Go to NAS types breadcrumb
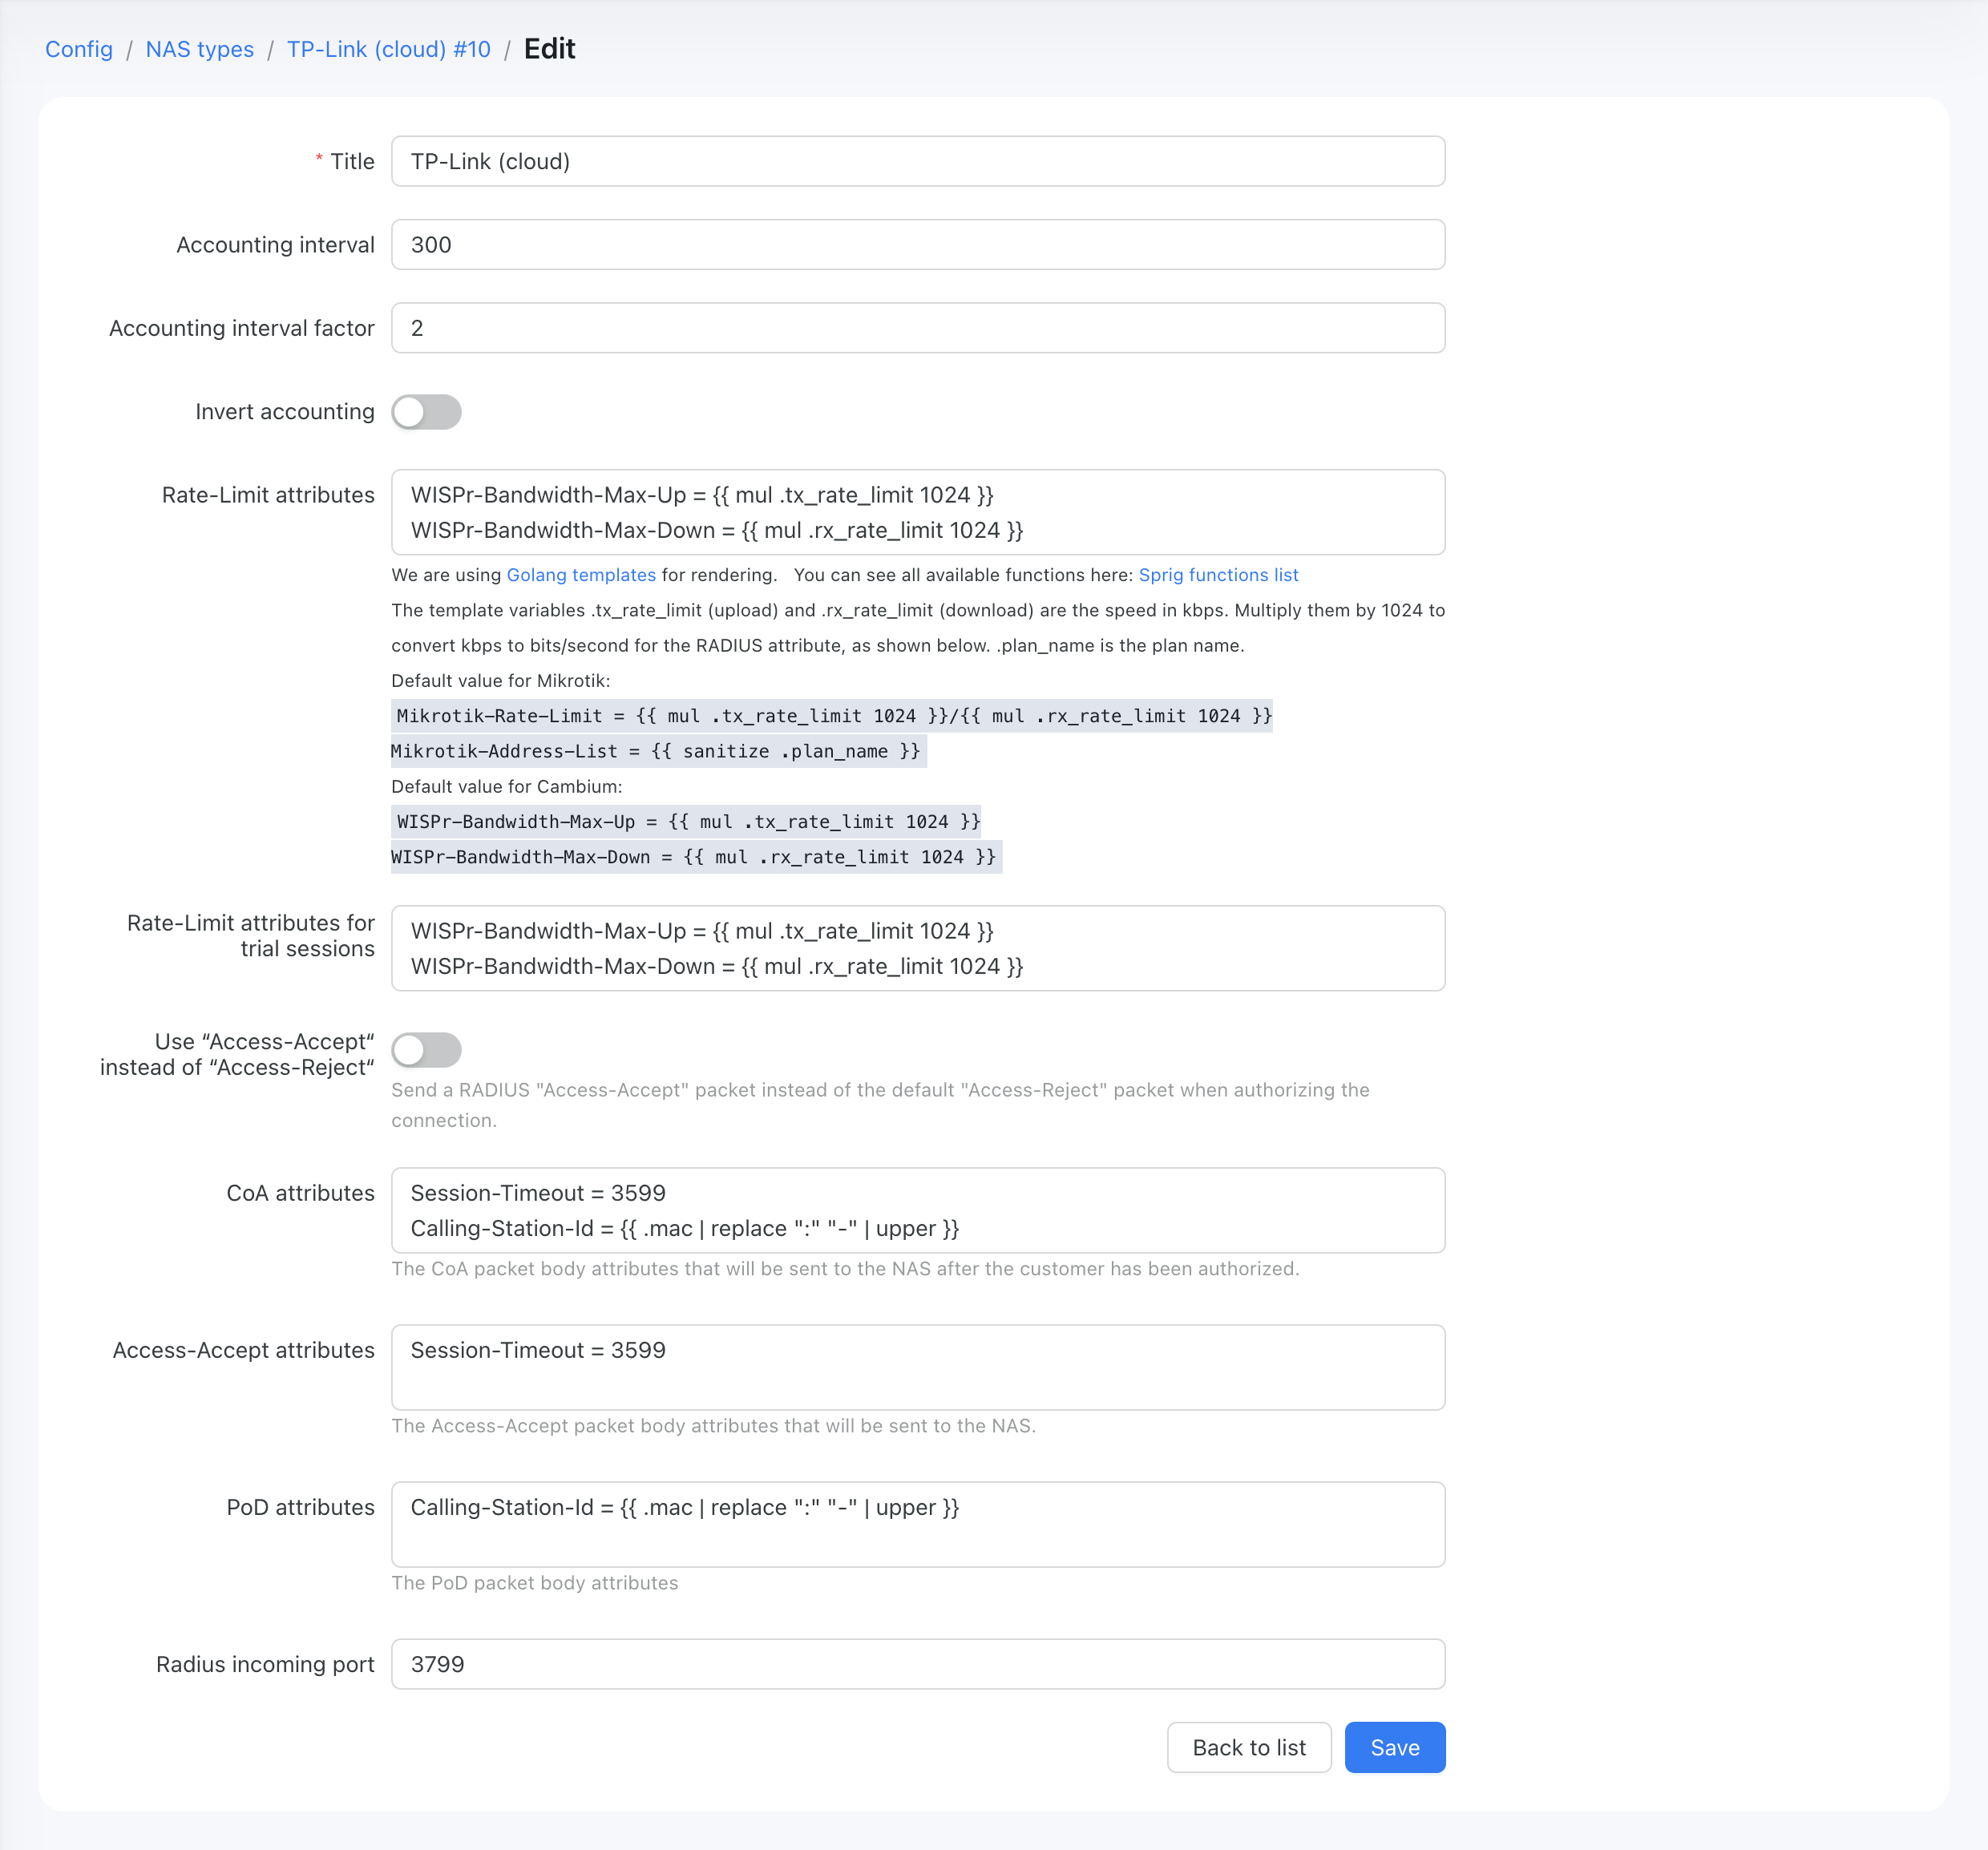Image resolution: width=1988 pixels, height=1850 pixels. point(200,49)
